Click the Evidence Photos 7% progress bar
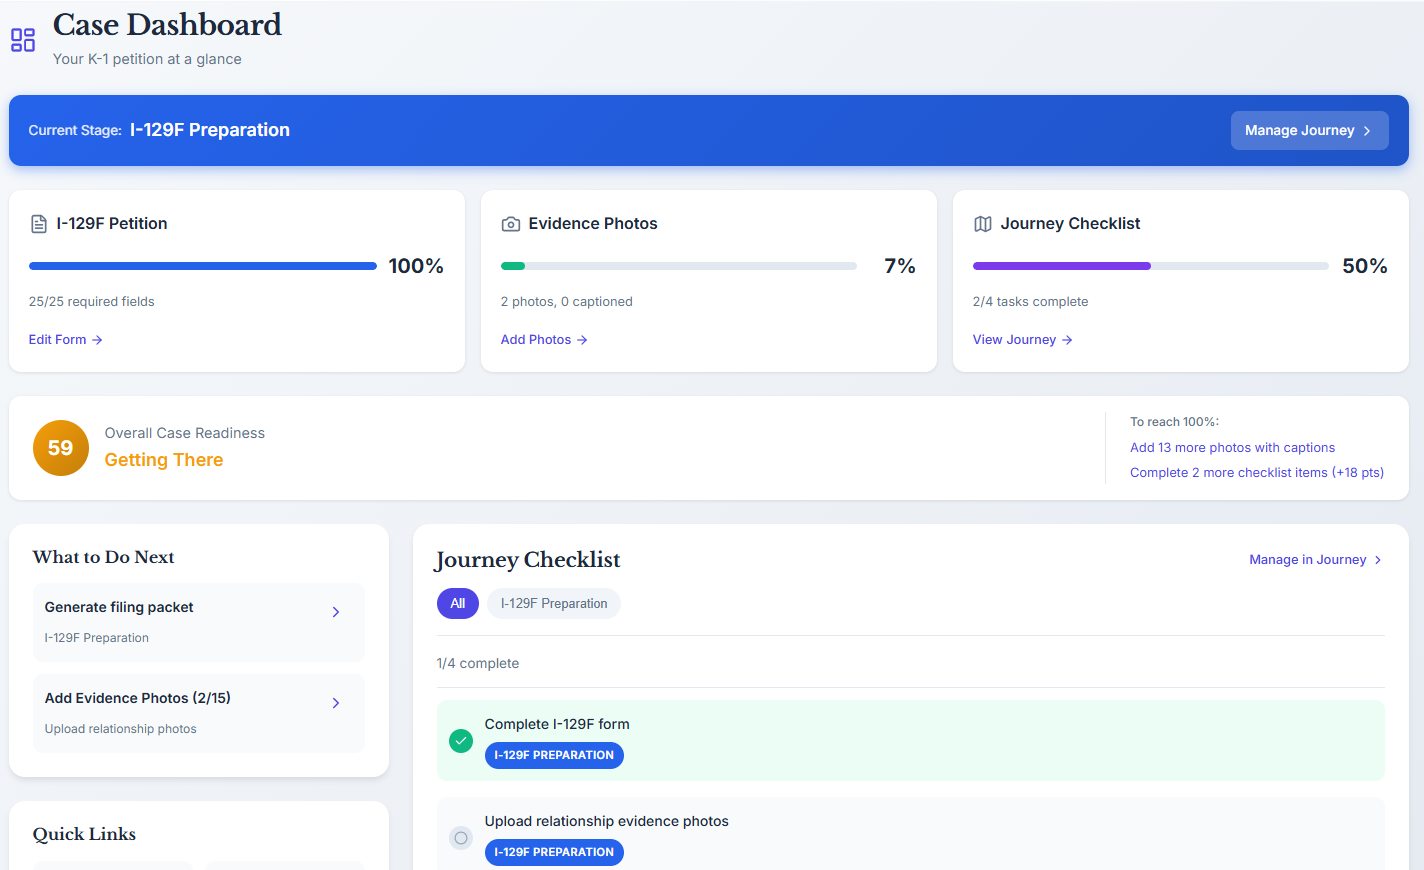The width and height of the screenshot is (1424, 870). point(678,266)
